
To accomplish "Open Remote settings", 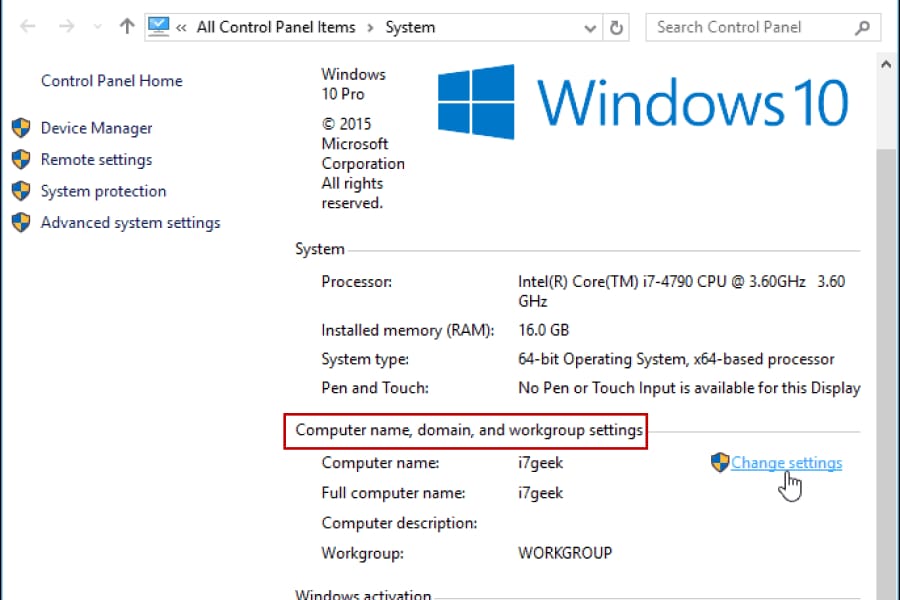I will (x=96, y=160).
